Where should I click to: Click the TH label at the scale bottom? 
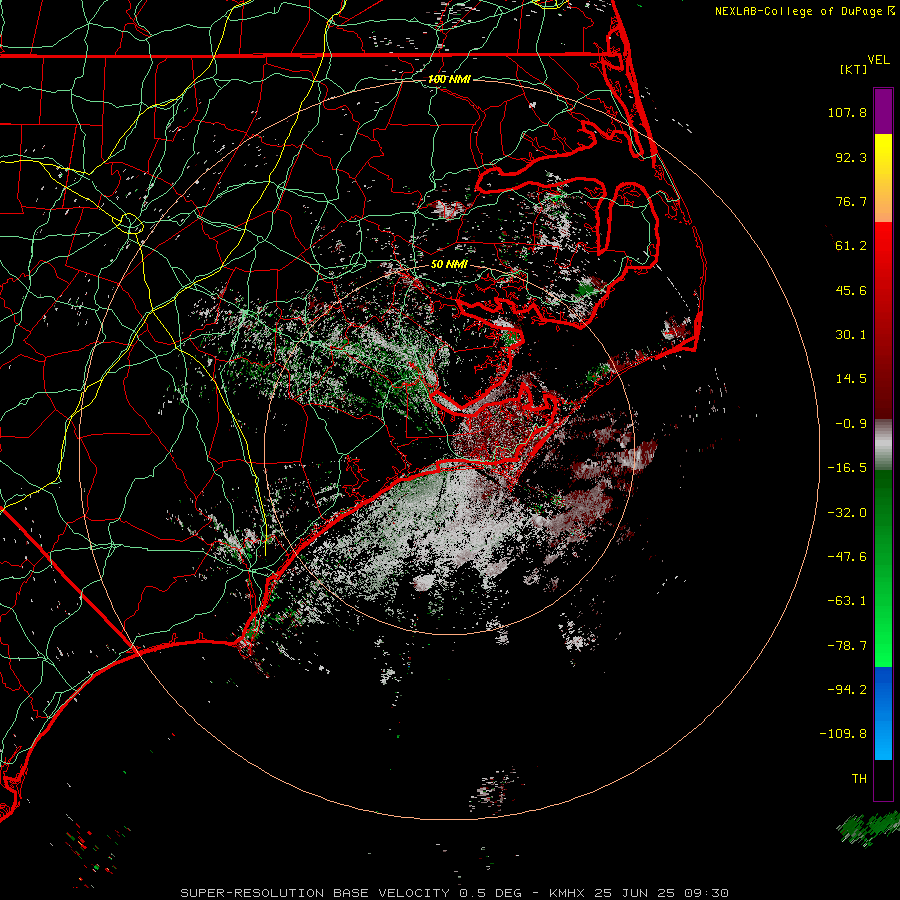859,779
